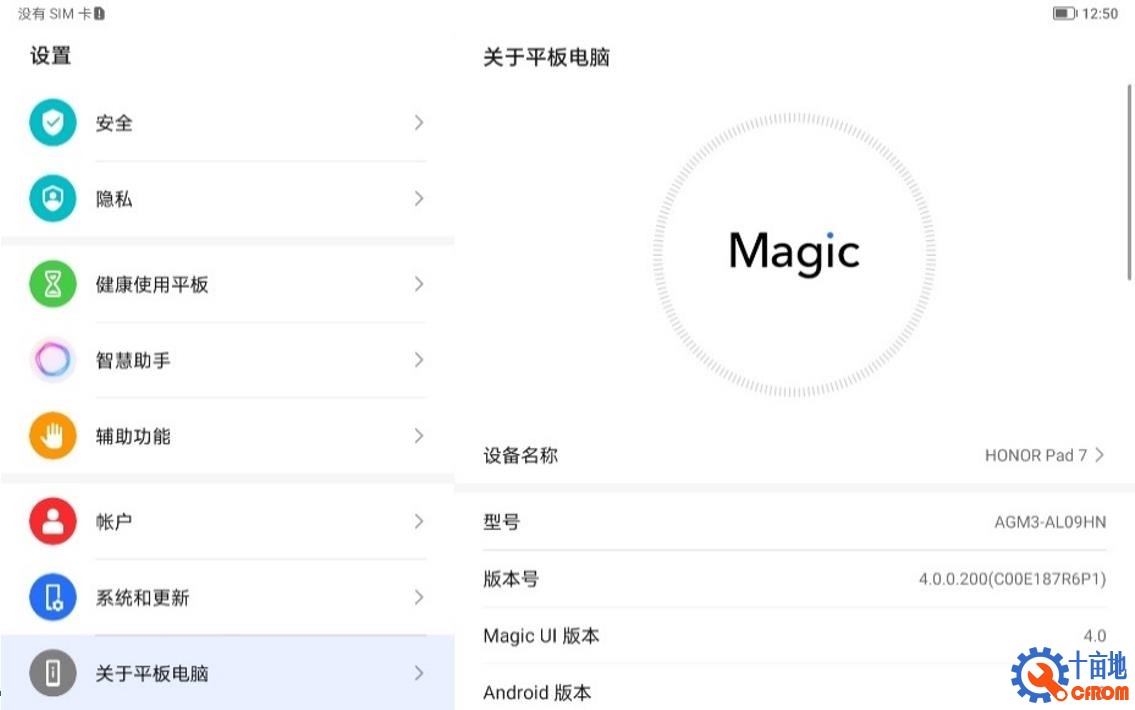Tap the Magic UI 版本 row
The image size is (1135, 710).
tap(794, 635)
